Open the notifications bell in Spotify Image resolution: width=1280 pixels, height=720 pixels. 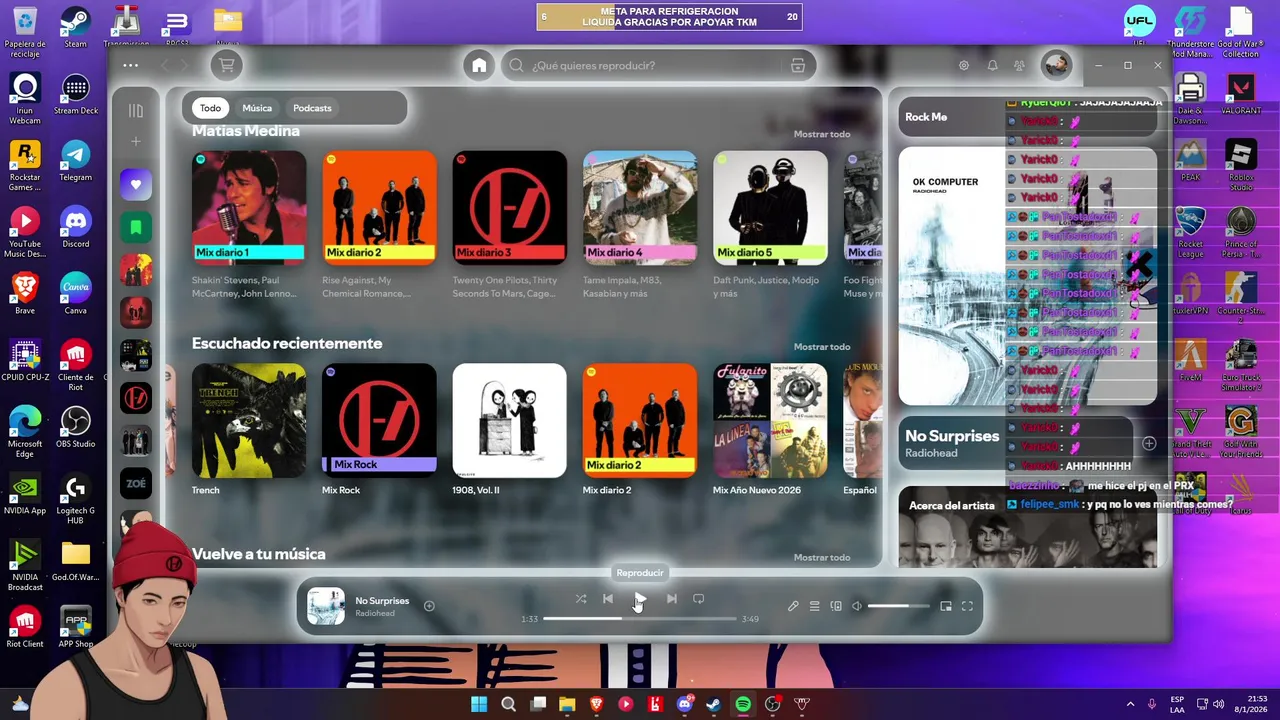click(x=992, y=65)
